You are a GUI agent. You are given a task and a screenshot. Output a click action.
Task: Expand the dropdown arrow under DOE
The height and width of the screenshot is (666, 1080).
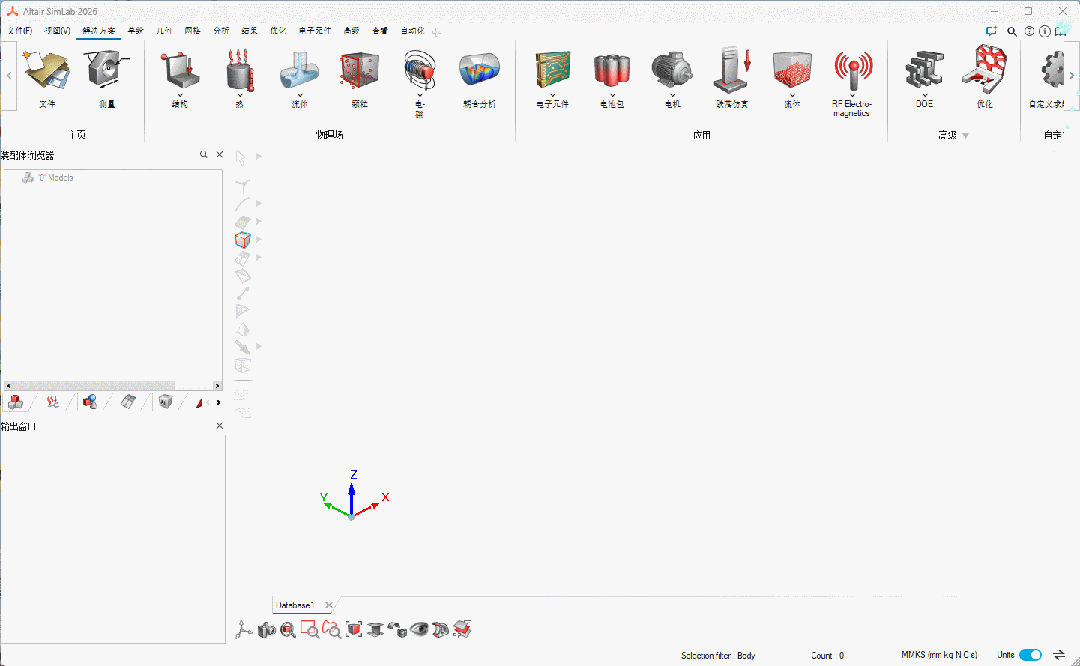pyautogui.click(x=924, y=96)
